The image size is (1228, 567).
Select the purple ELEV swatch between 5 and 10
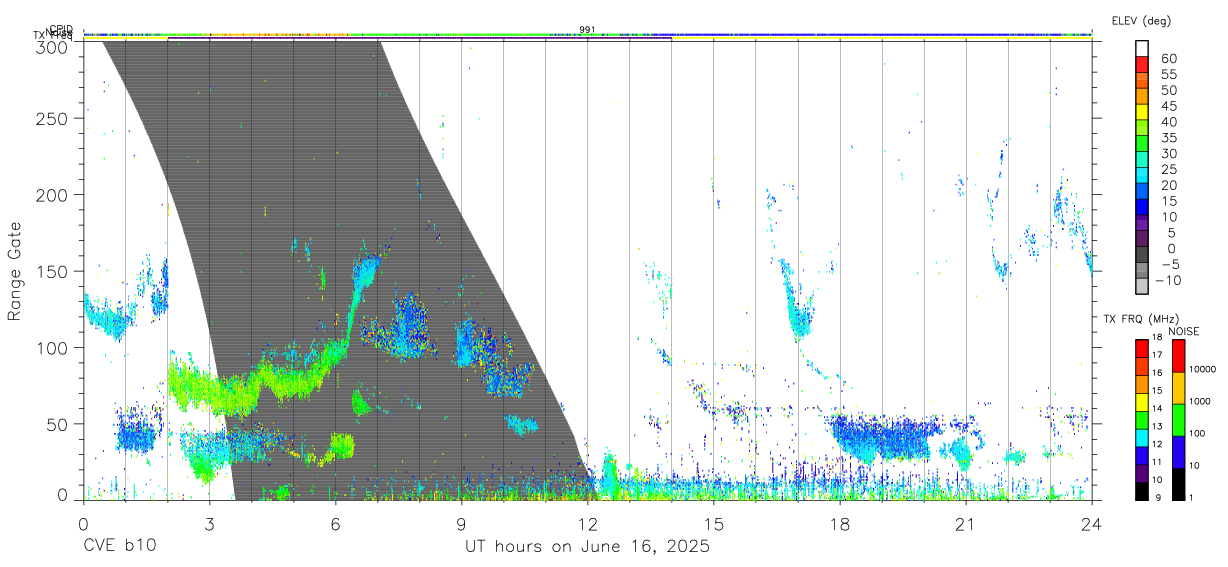point(1142,224)
